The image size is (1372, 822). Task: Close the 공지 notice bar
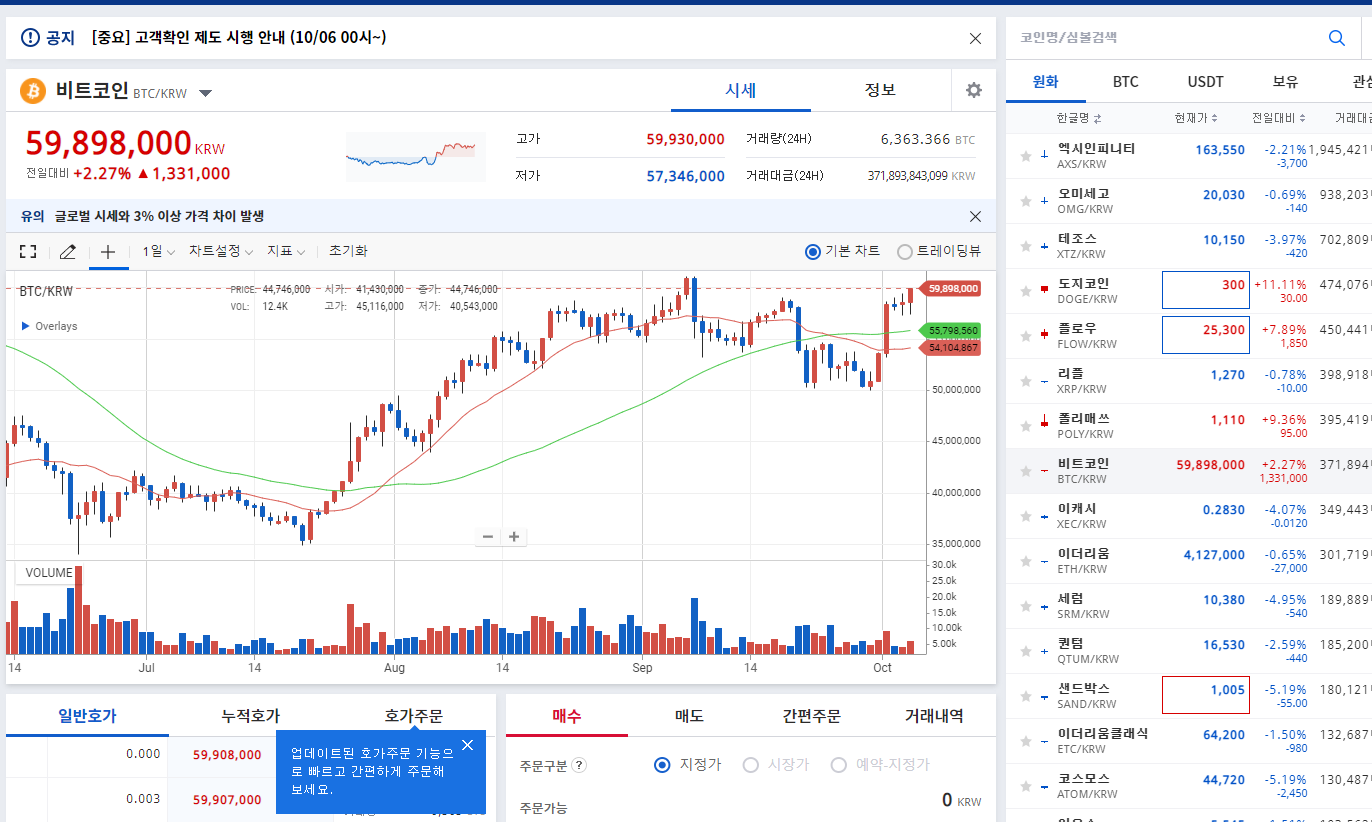(975, 38)
